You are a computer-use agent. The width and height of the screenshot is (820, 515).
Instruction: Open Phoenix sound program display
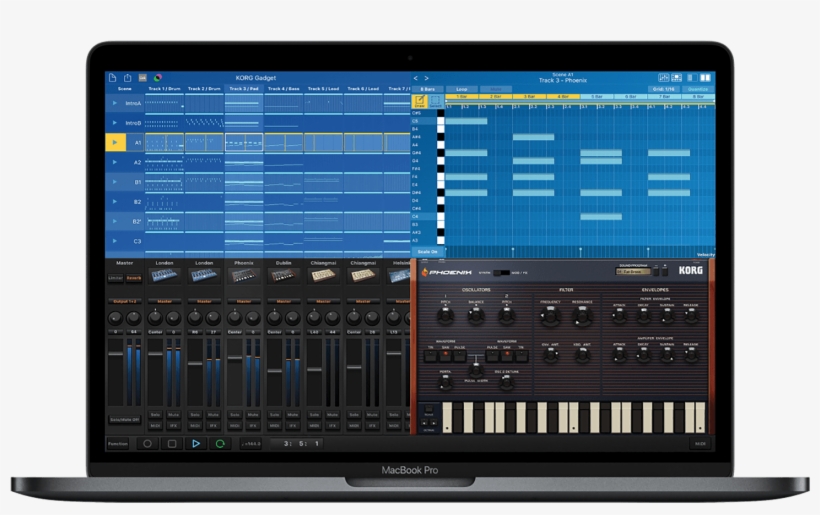633,272
